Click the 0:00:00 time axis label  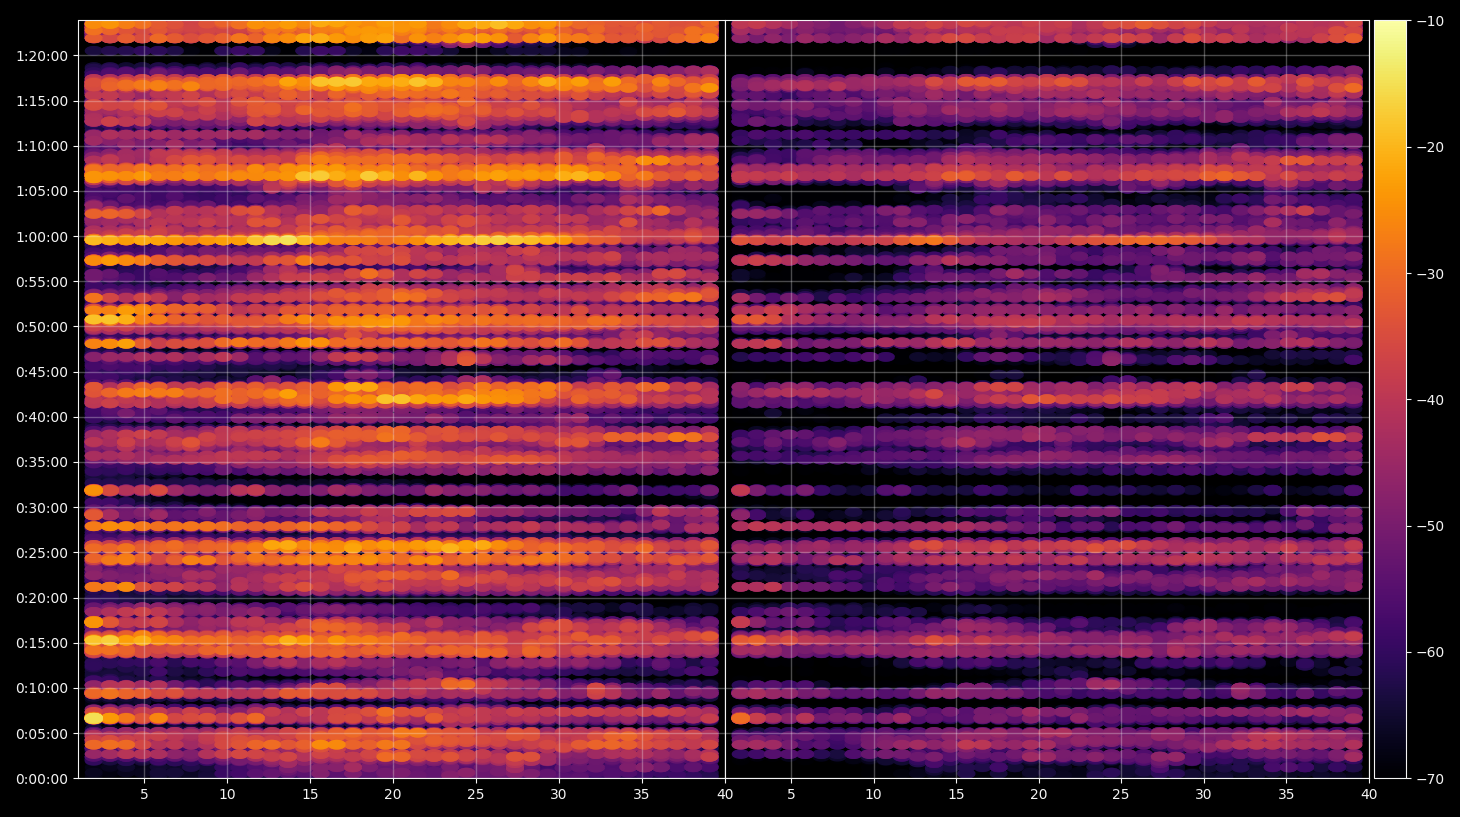pos(42,779)
